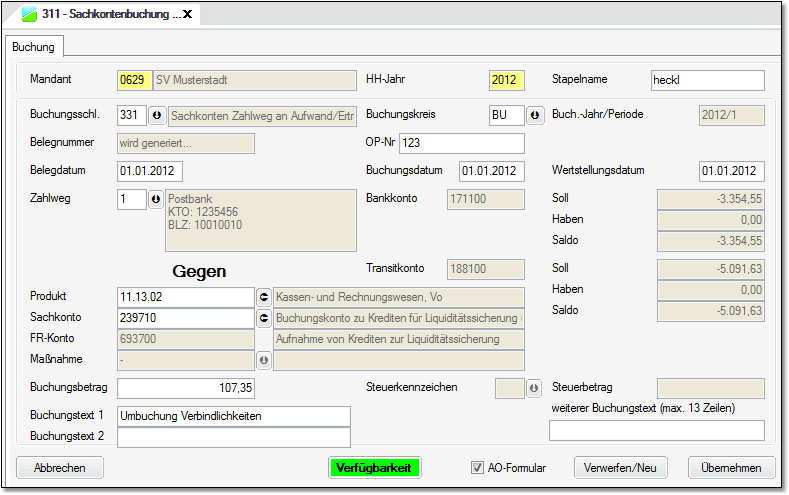Confirm booking with Übernehmen button
This screenshot has width=789, height=495.
[732, 468]
